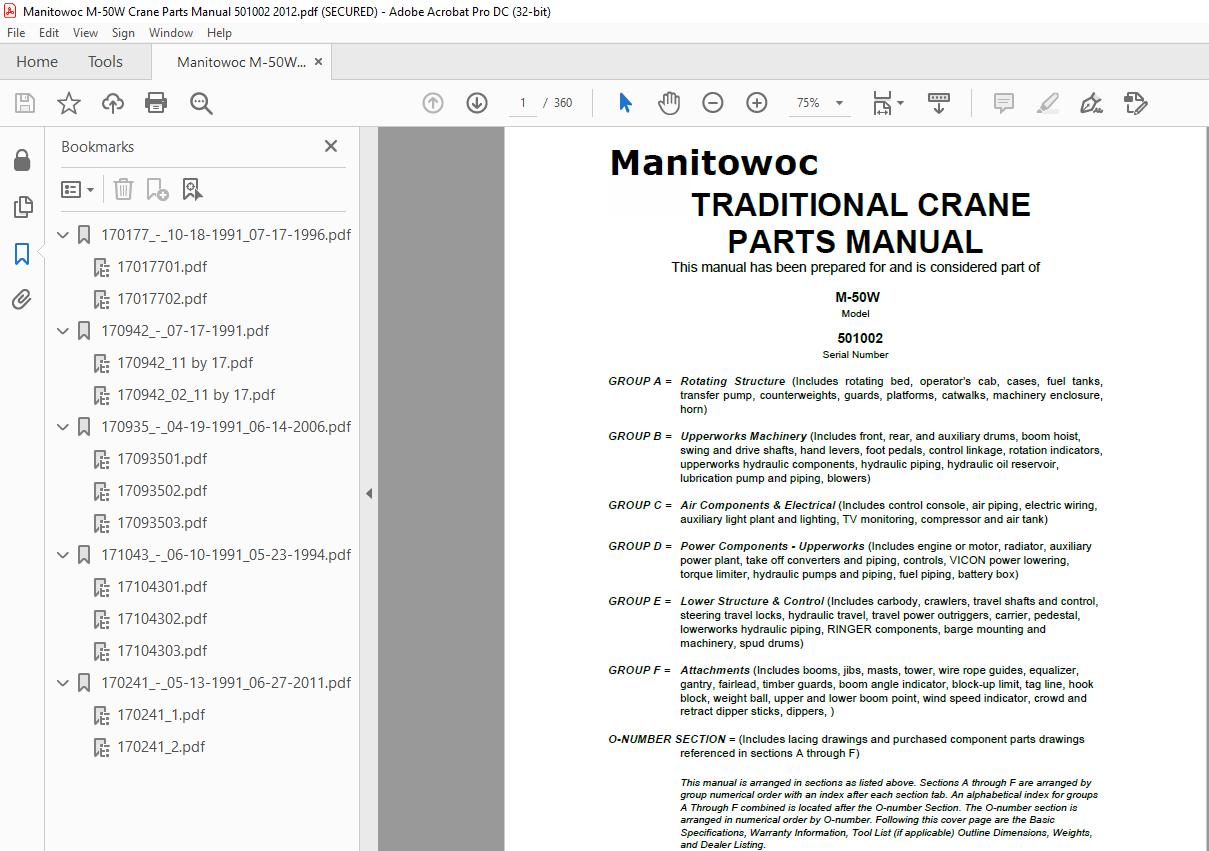
Task: Open bookmark 170241_2.pdf
Action: point(161,747)
